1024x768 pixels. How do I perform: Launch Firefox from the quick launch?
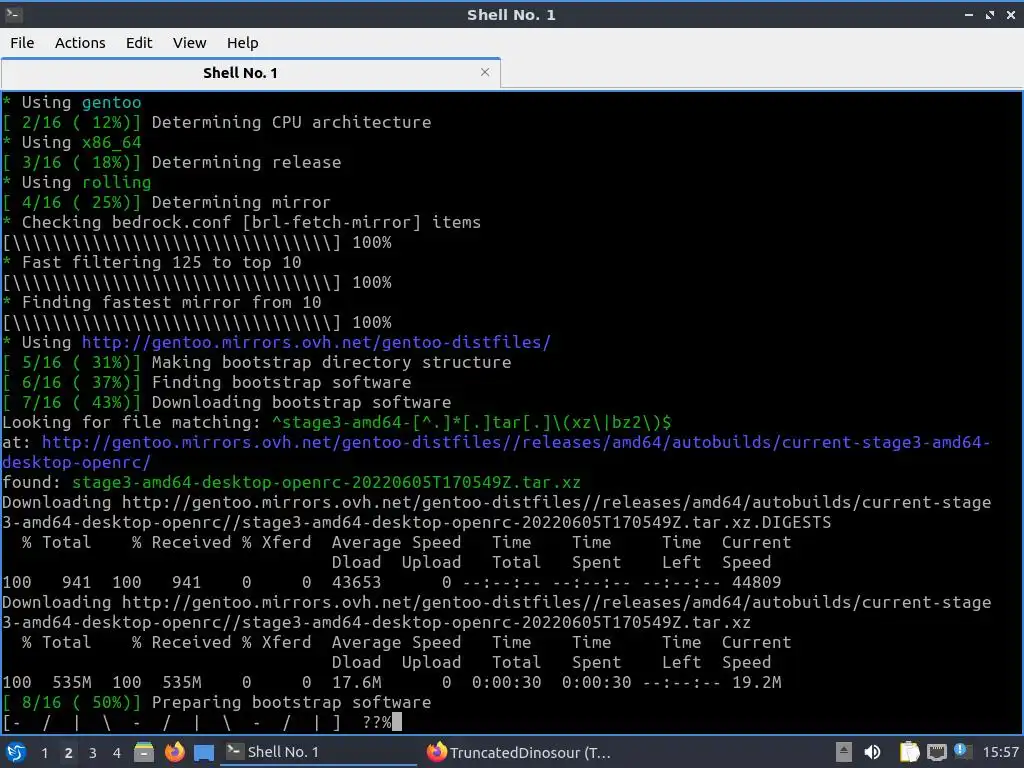click(174, 752)
